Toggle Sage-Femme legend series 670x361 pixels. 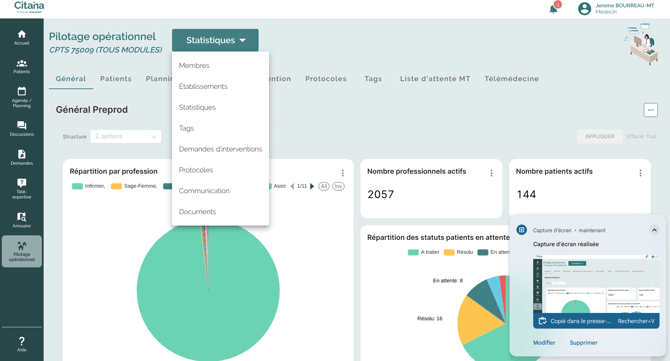[134, 186]
